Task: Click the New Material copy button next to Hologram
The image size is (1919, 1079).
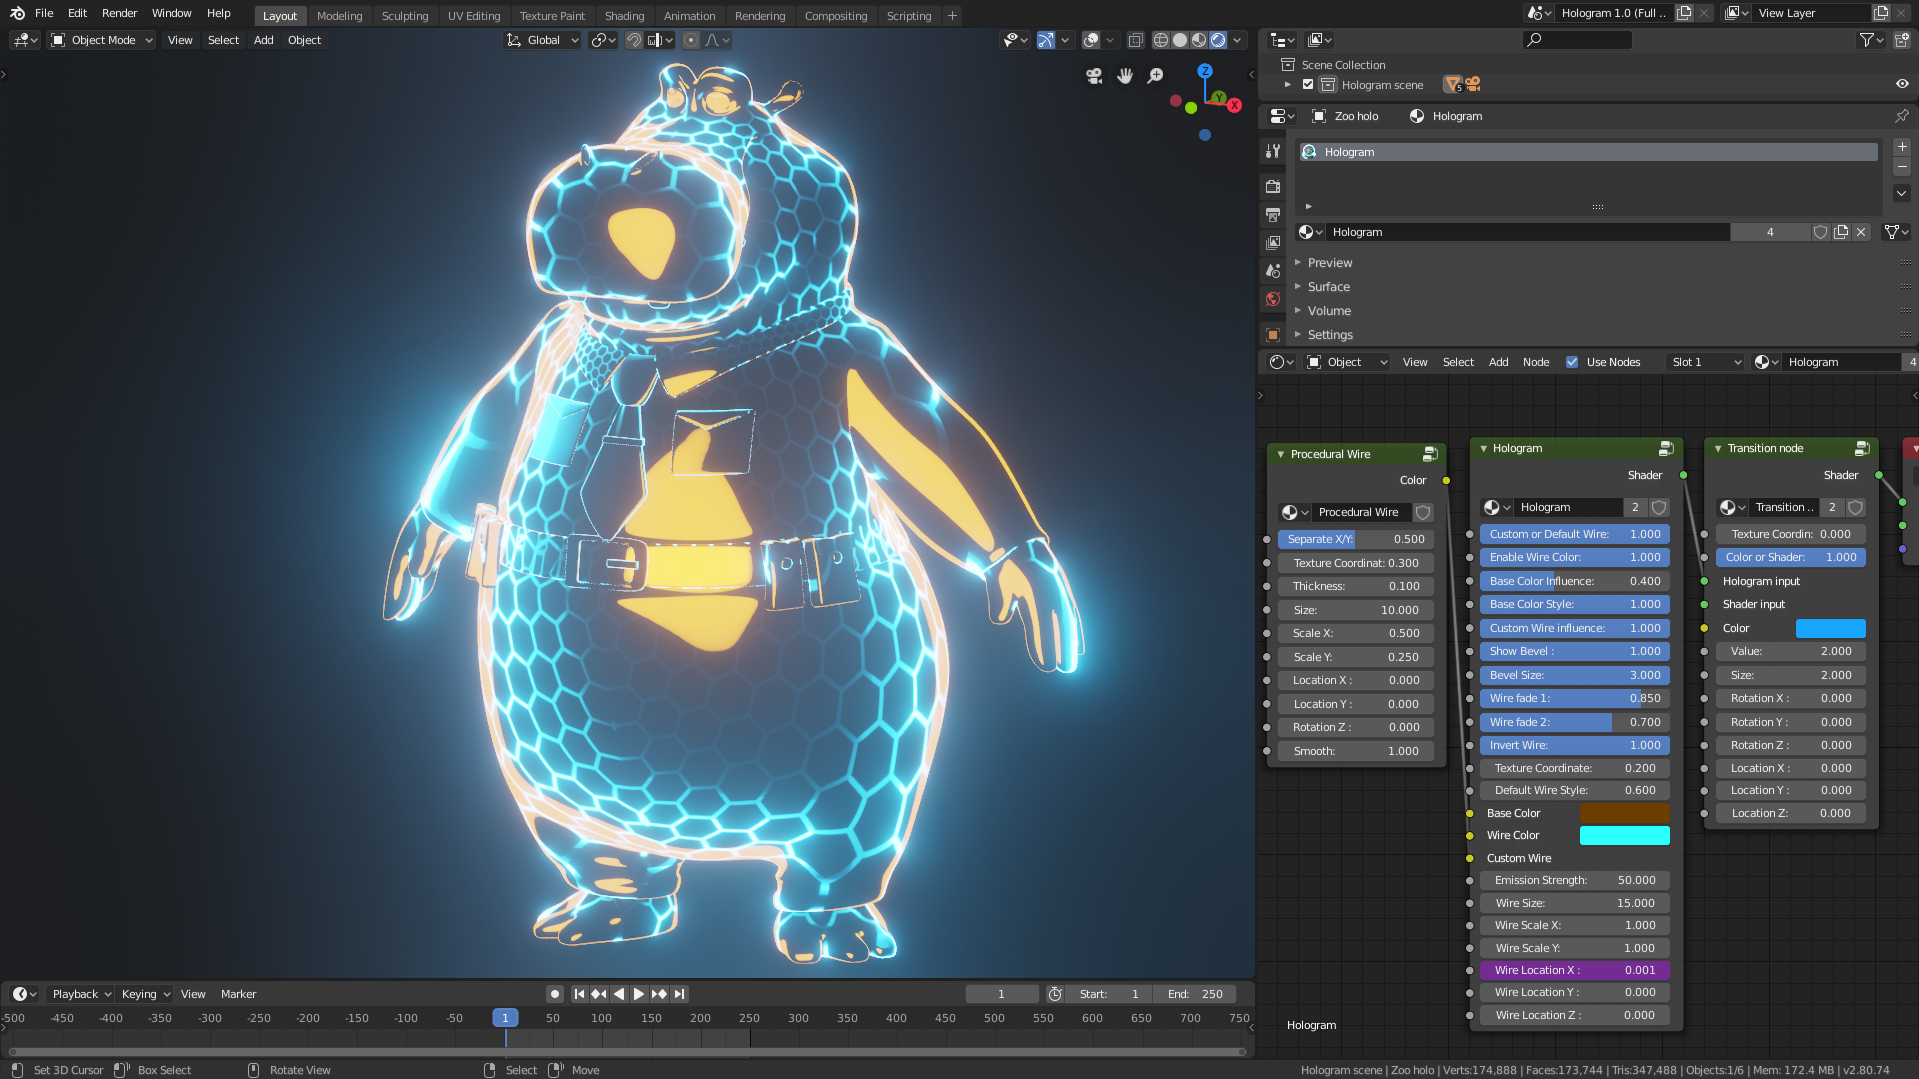Action: point(1841,231)
